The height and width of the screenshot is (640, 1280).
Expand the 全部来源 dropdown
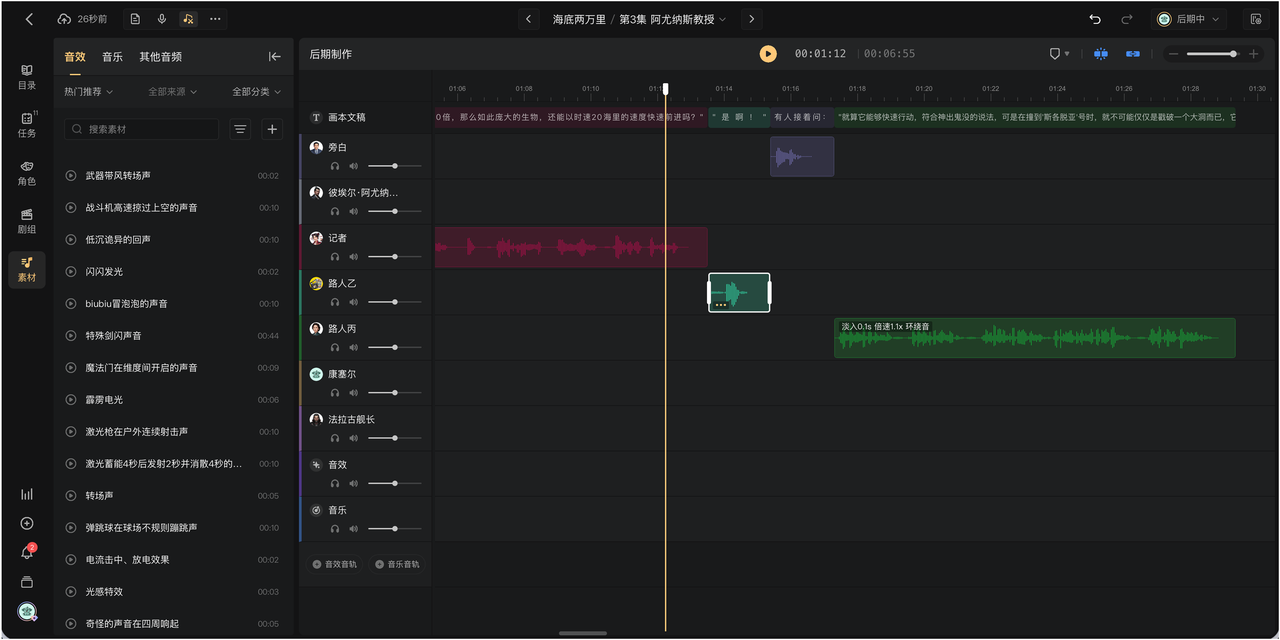(172, 92)
